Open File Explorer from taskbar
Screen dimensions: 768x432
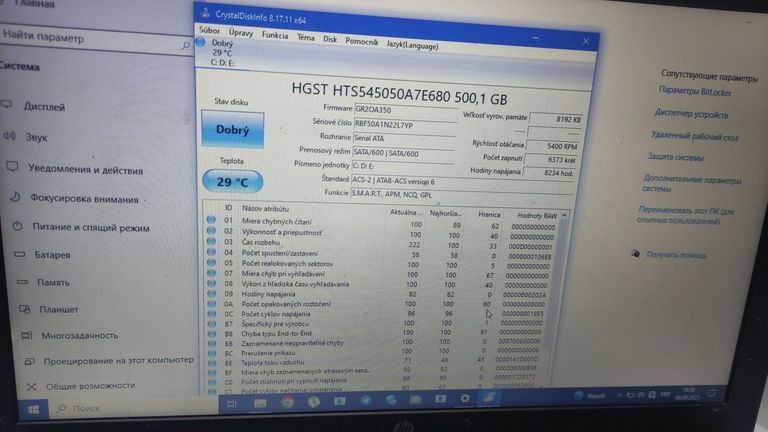pyautogui.click(x=260, y=403)
